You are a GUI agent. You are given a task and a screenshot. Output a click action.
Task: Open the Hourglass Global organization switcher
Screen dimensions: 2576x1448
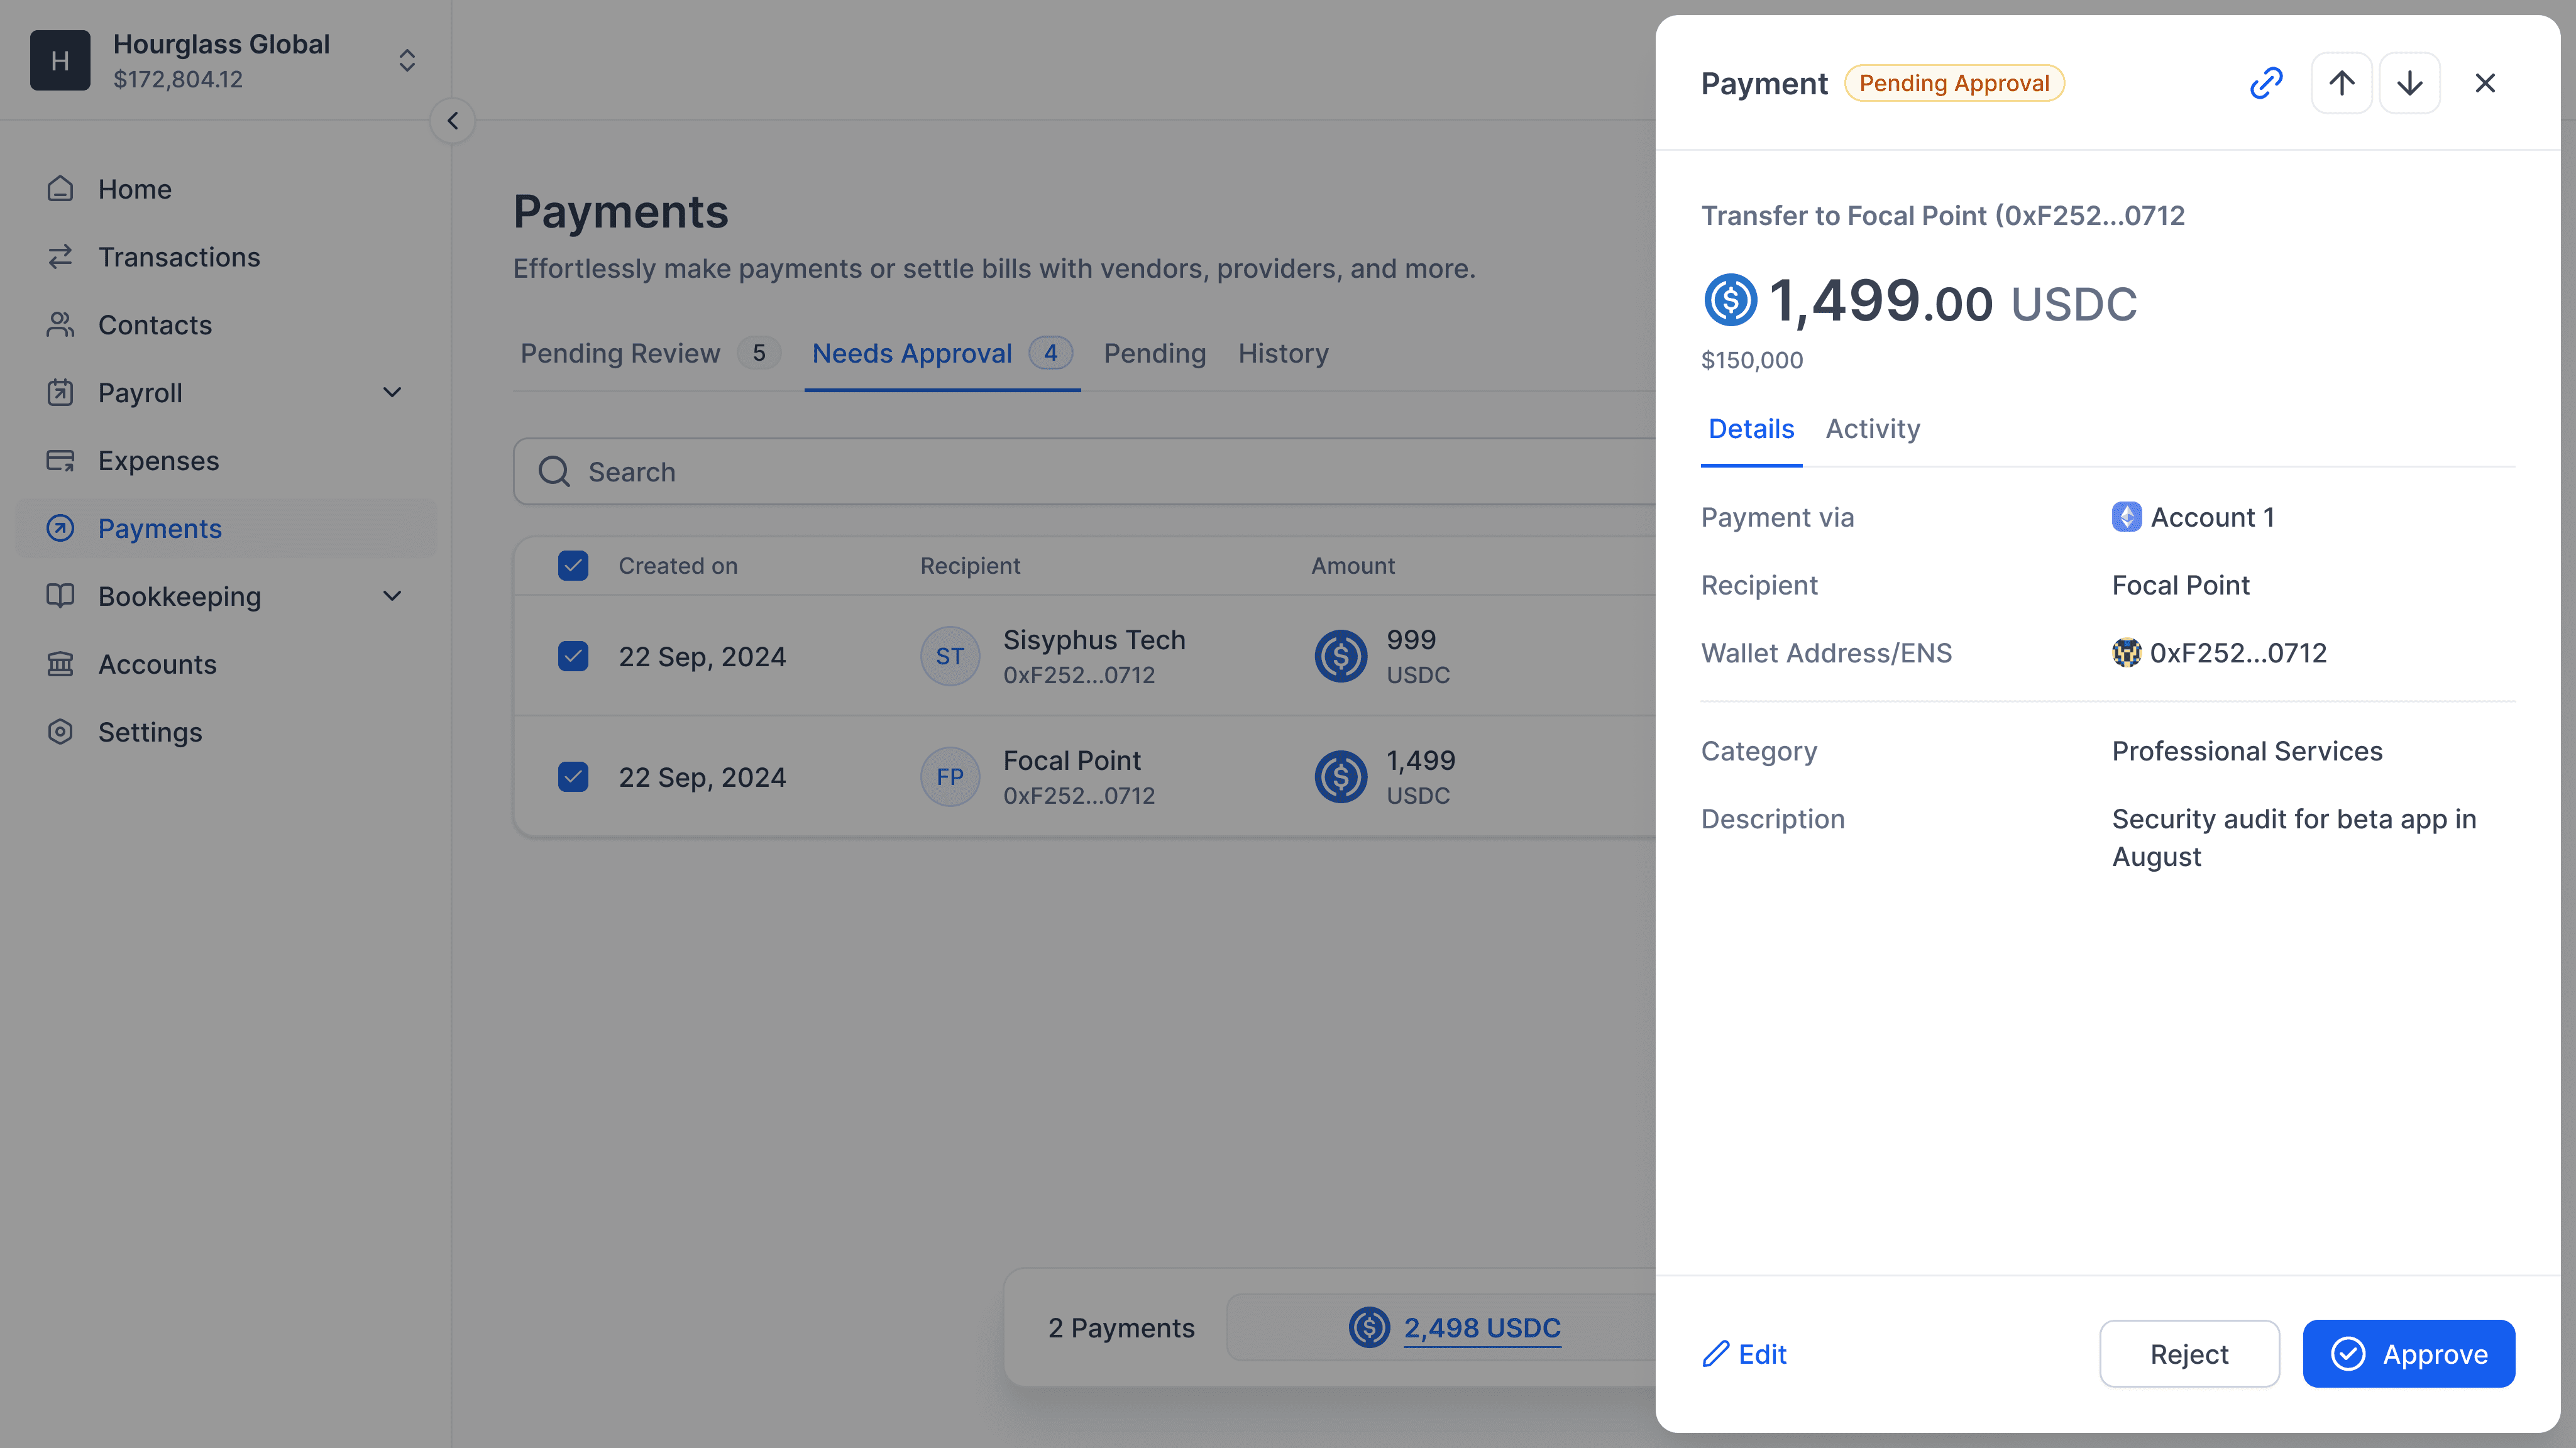tap(406, 60)
